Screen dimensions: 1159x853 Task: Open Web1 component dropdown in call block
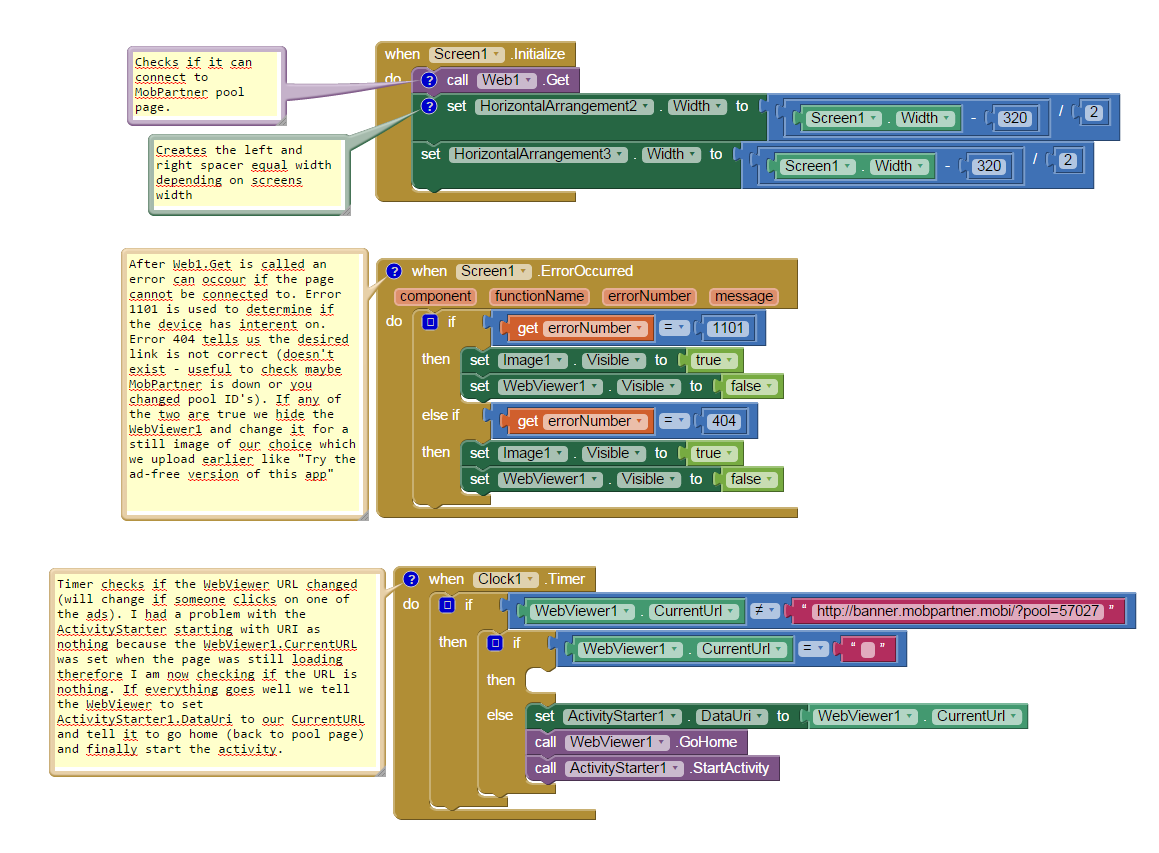pyautogui.click(x=506, y=80)
